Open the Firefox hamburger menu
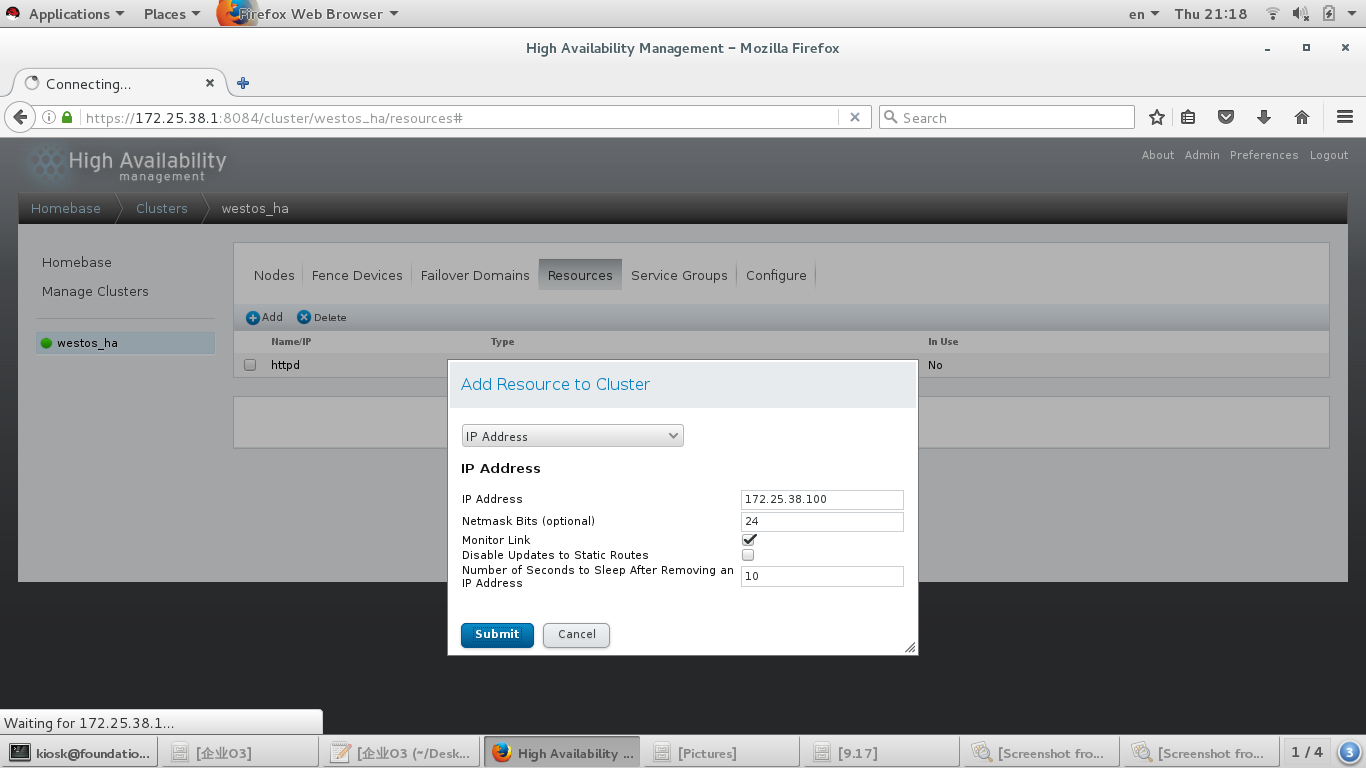 [x=1345, y=117]
